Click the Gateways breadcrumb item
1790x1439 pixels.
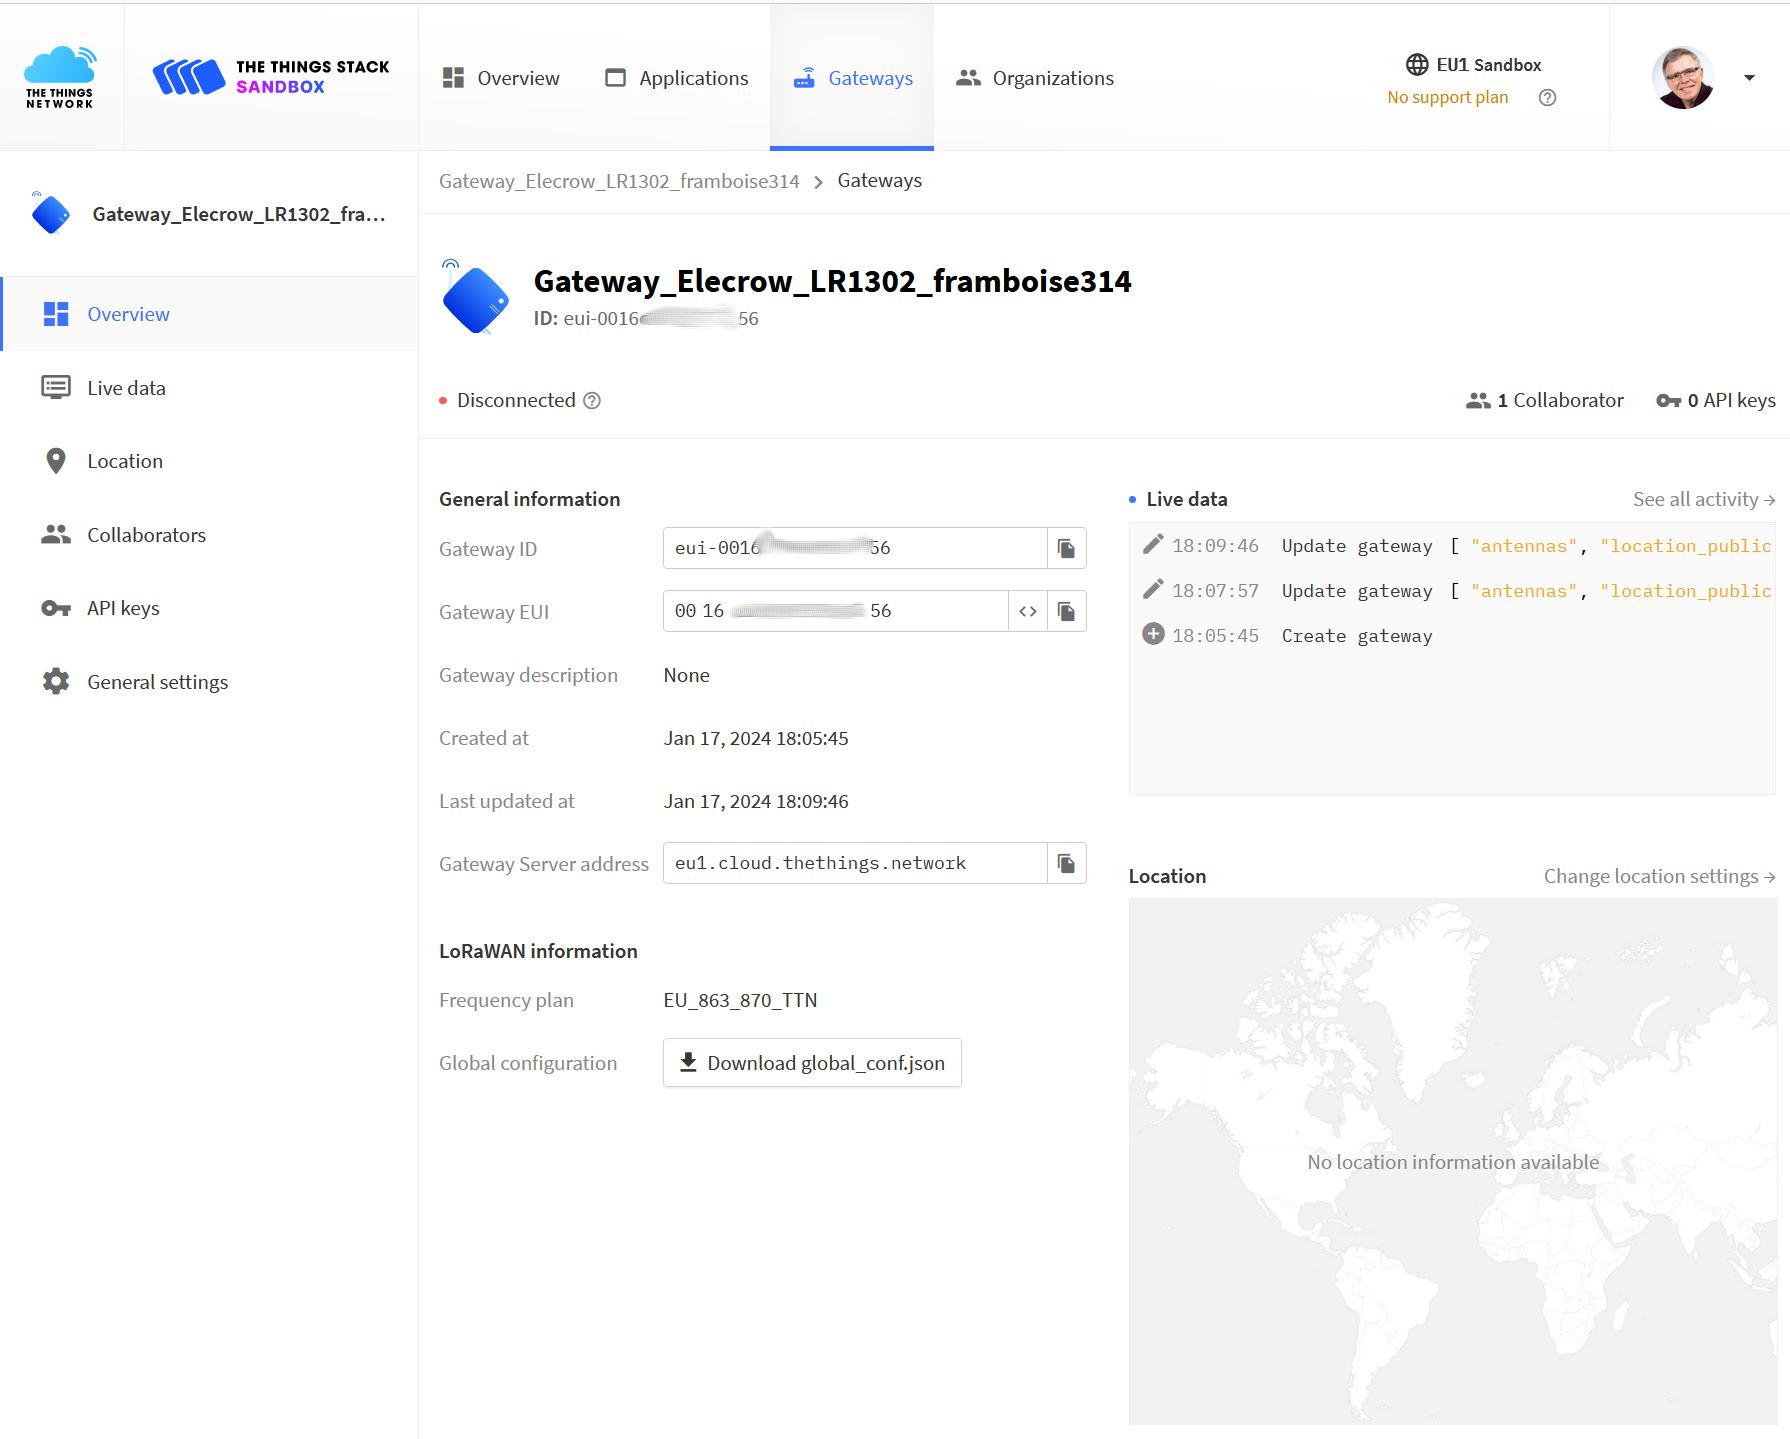[x=880, y=181]
